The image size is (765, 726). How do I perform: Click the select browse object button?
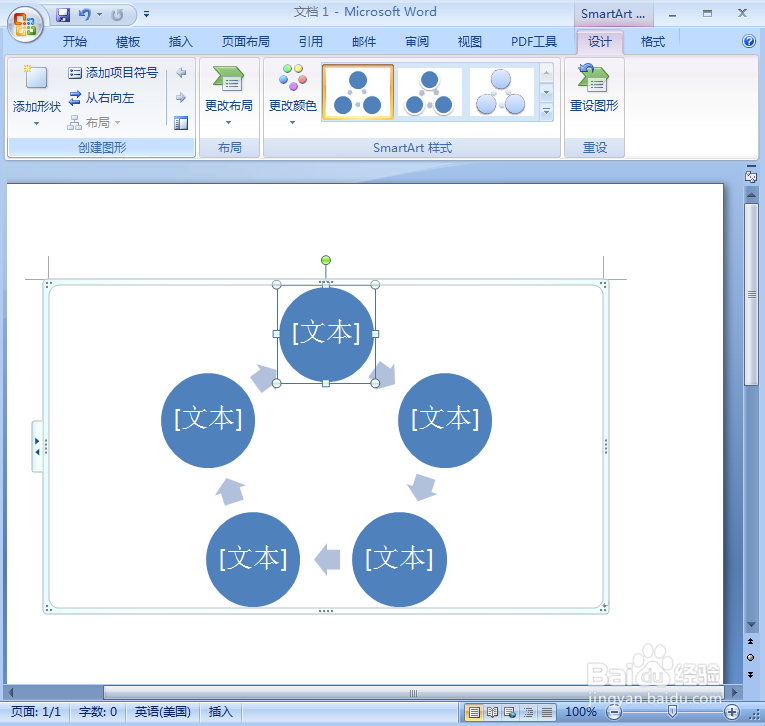tap(751, 658)
